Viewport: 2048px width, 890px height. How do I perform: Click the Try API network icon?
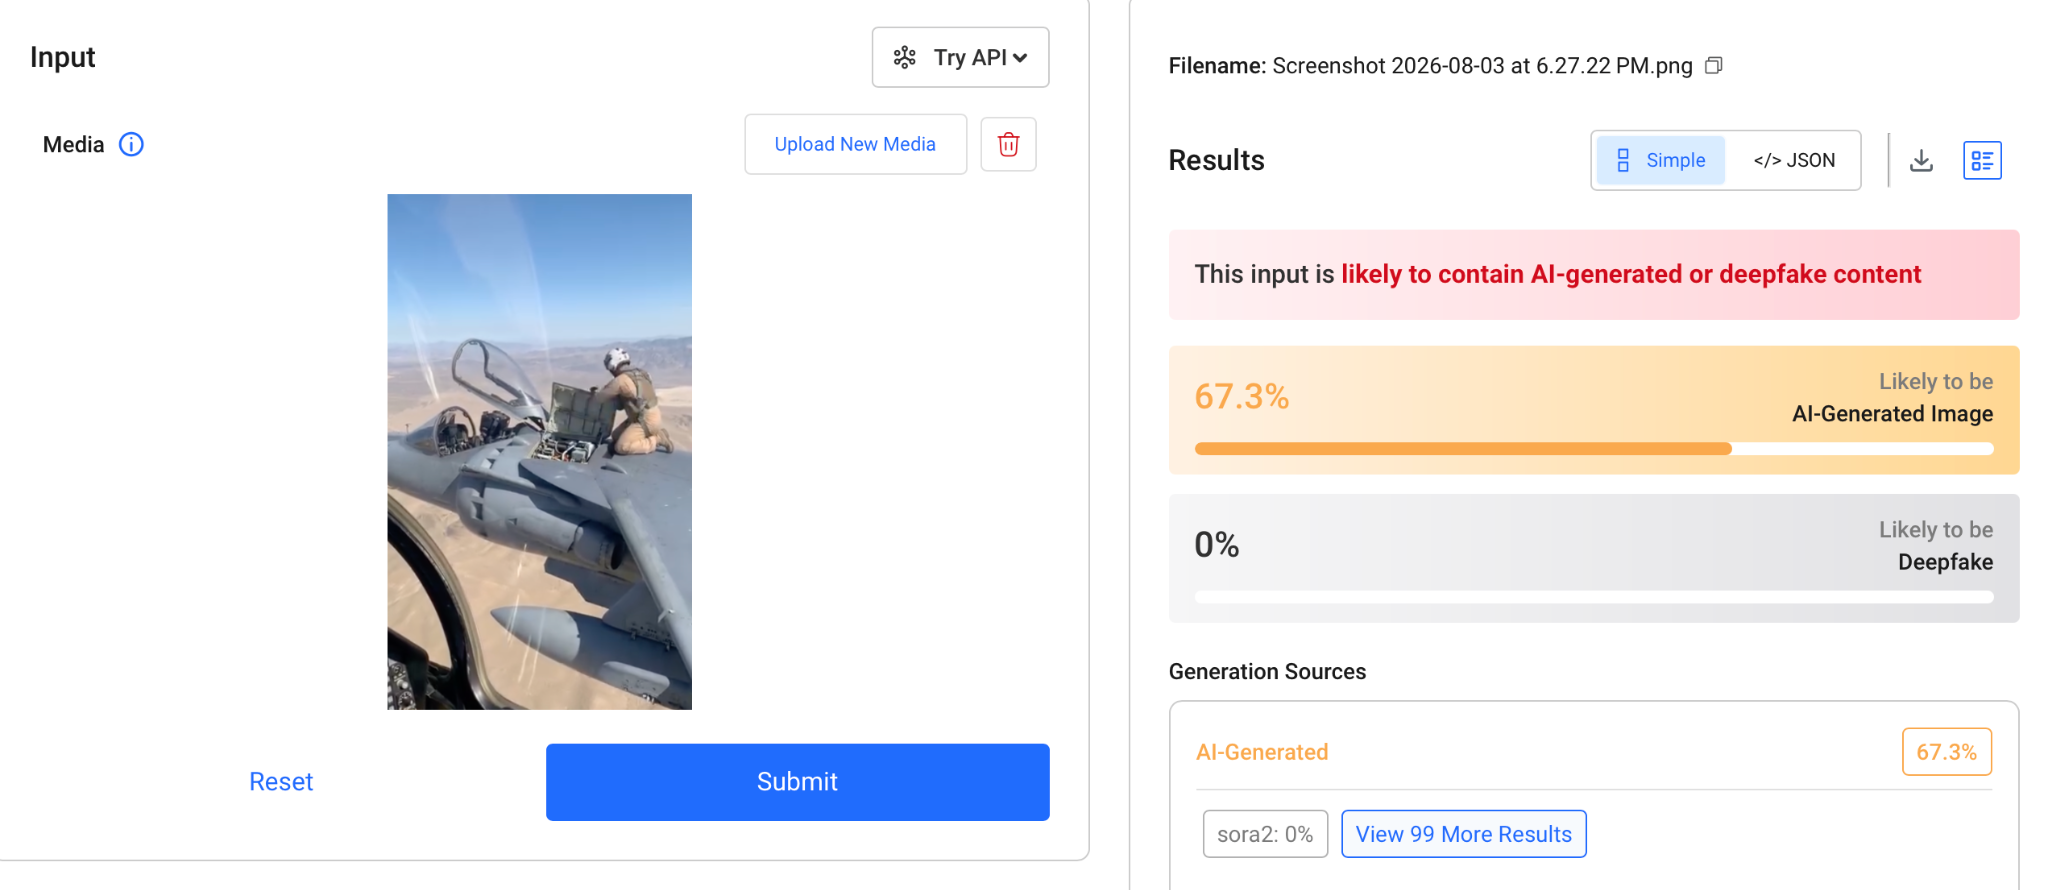905,58
